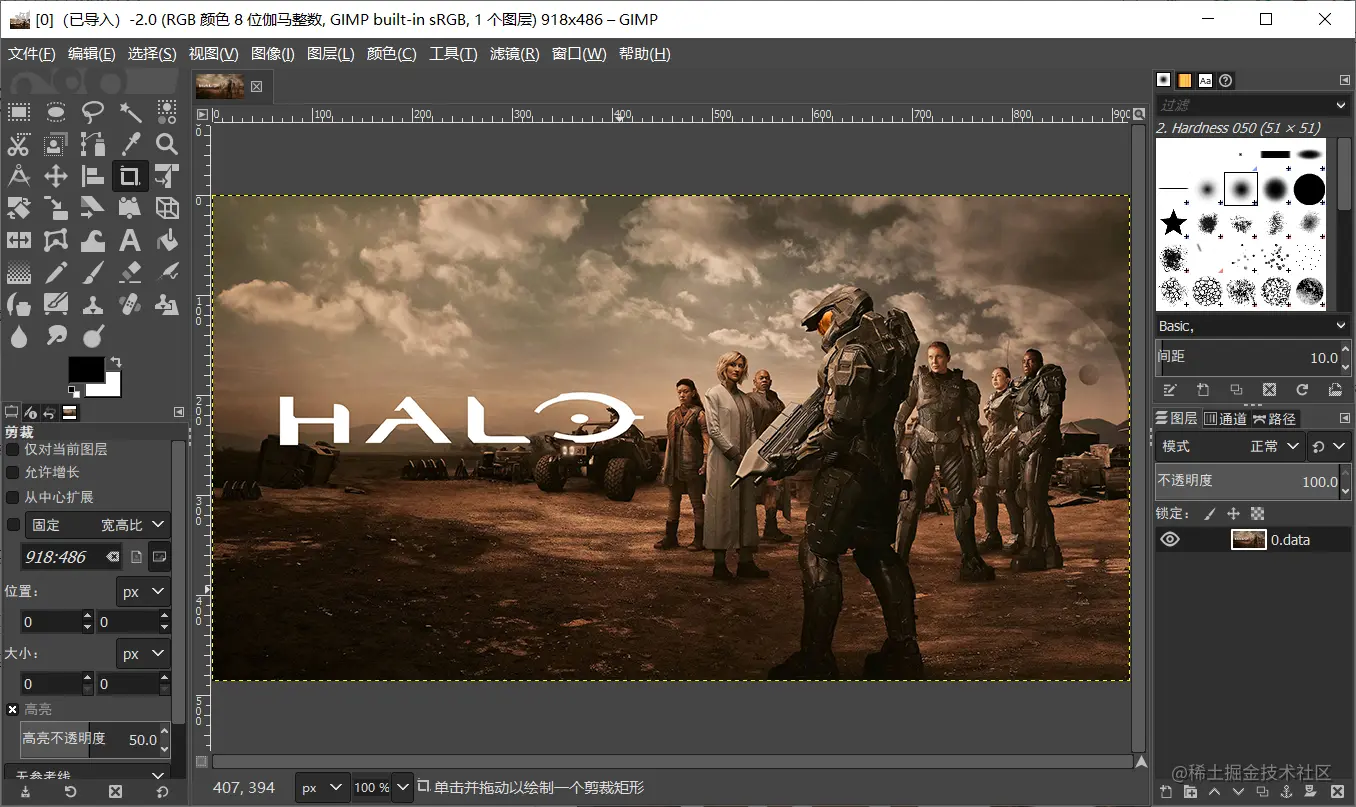Select the Paintbrush tool
Viewport: 1356px width, 807px height.
point(93,273)
